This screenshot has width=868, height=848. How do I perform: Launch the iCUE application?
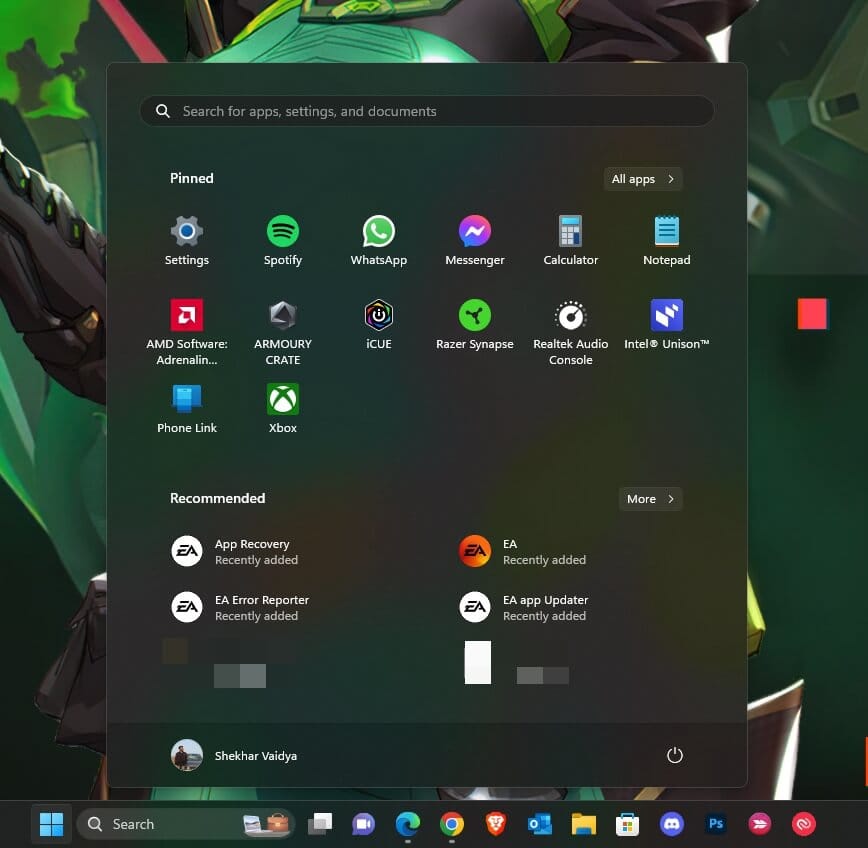tap(378, 313)
